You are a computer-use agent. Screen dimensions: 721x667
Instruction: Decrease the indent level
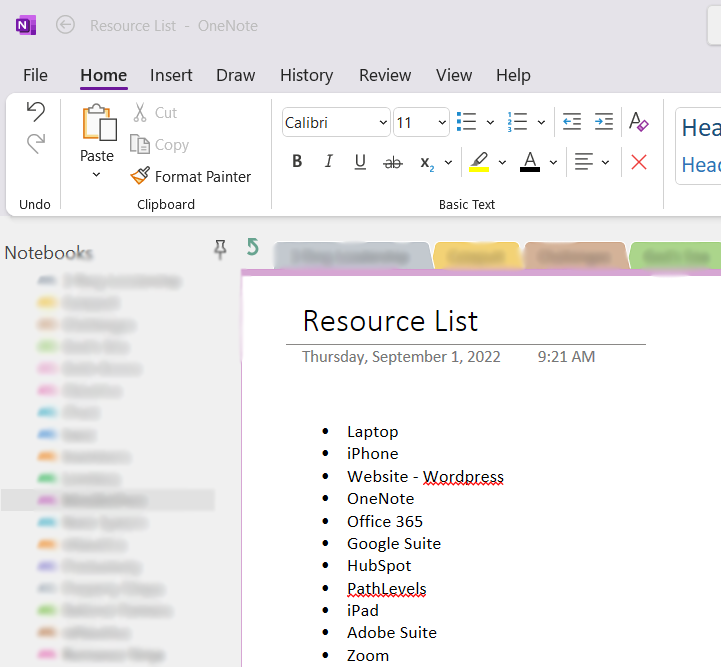point(572,122)
